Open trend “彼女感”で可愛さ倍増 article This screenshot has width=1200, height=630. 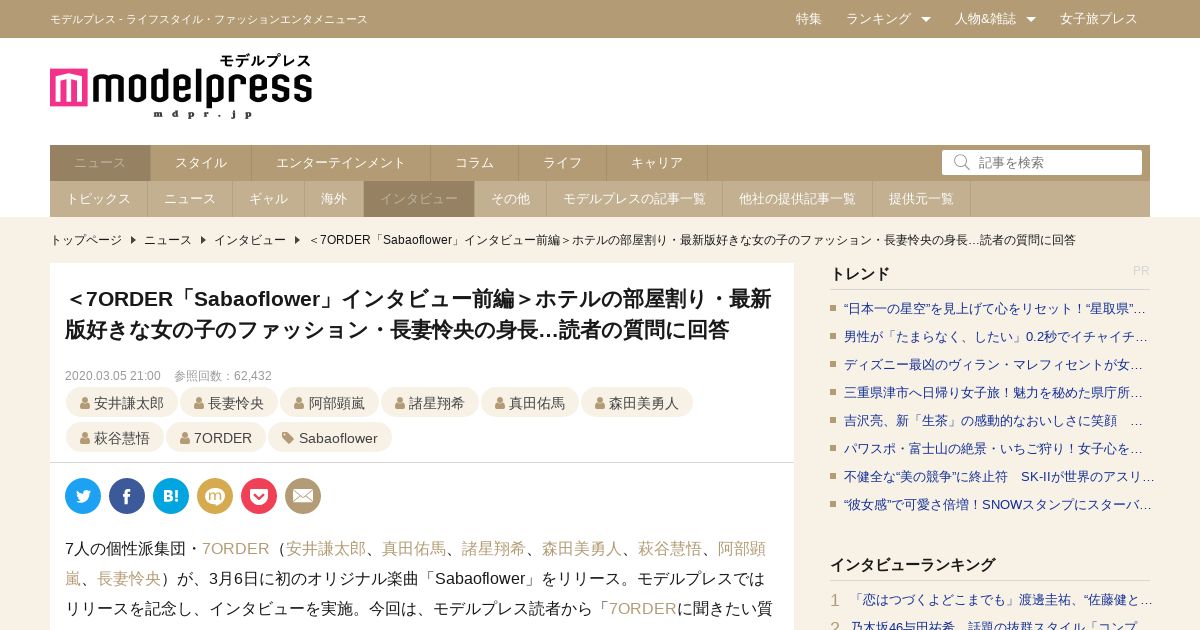(998, 505)
